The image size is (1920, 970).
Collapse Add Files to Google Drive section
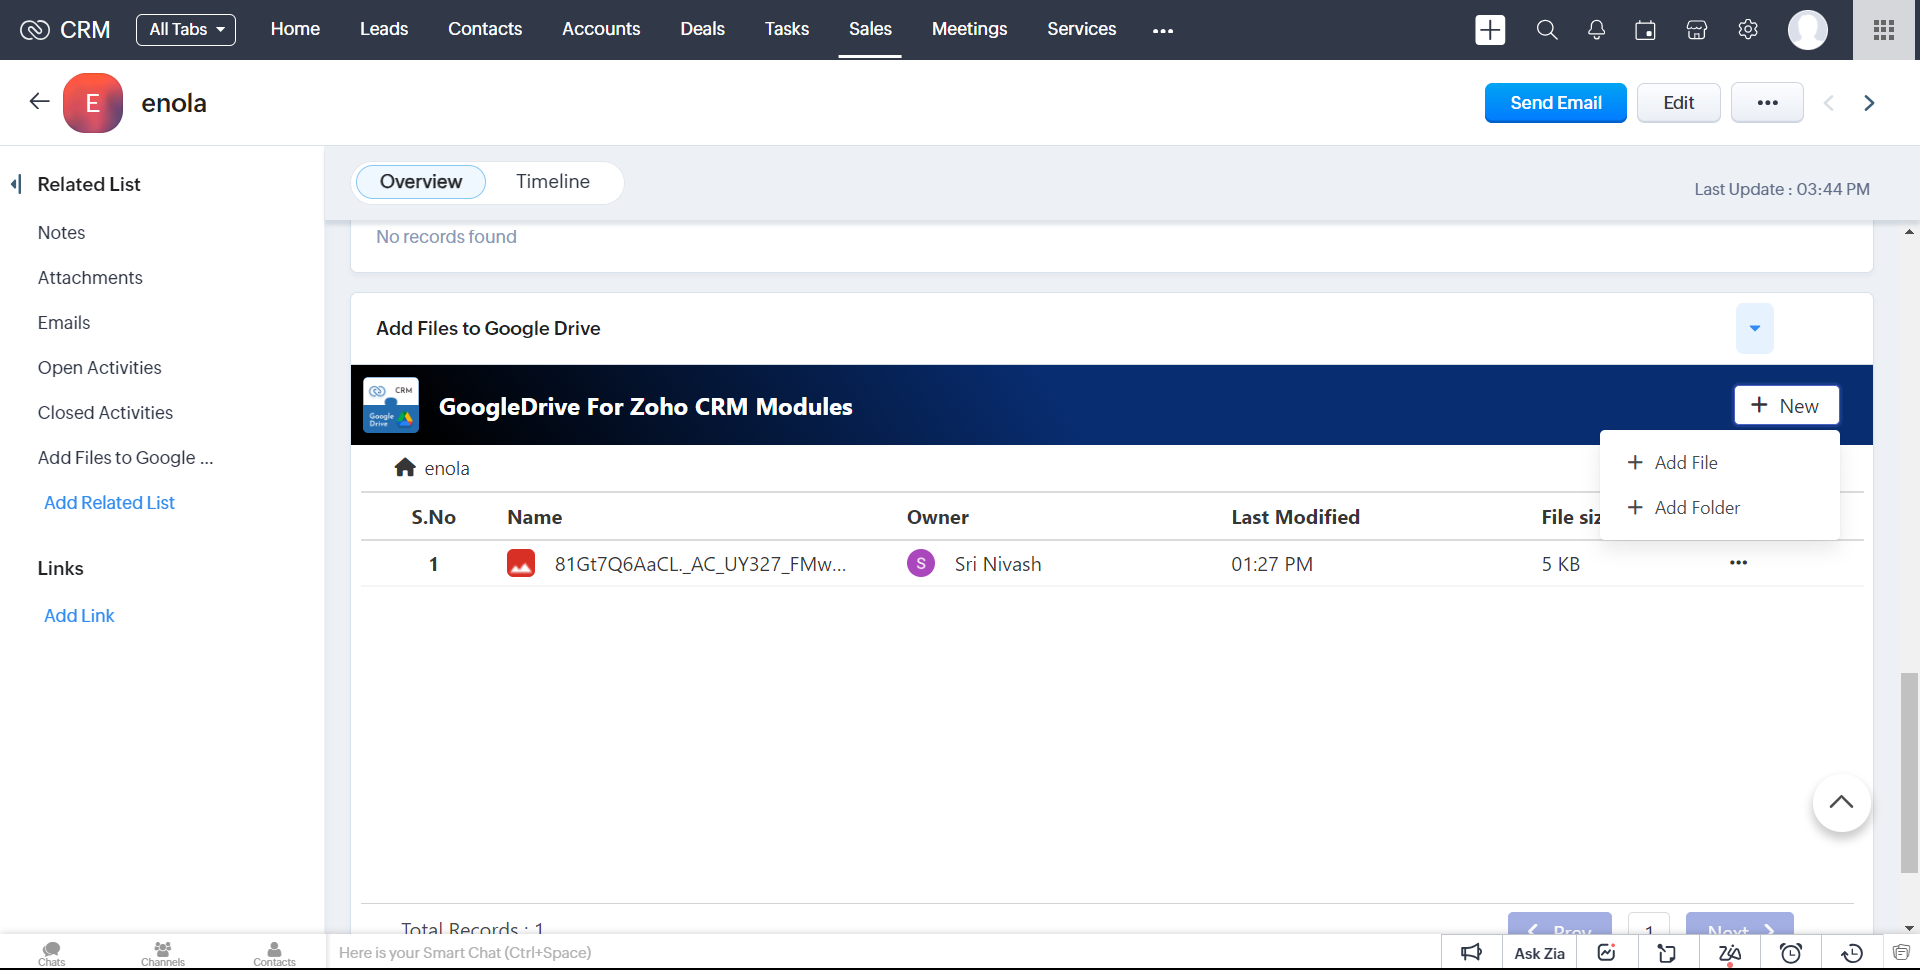(x=1754, y=328)
